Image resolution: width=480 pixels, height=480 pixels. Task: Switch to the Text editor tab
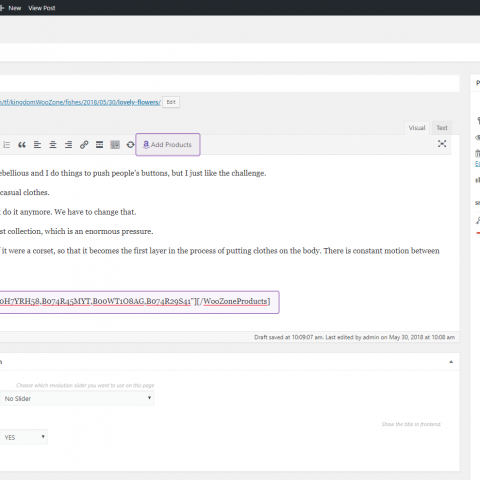442,128
